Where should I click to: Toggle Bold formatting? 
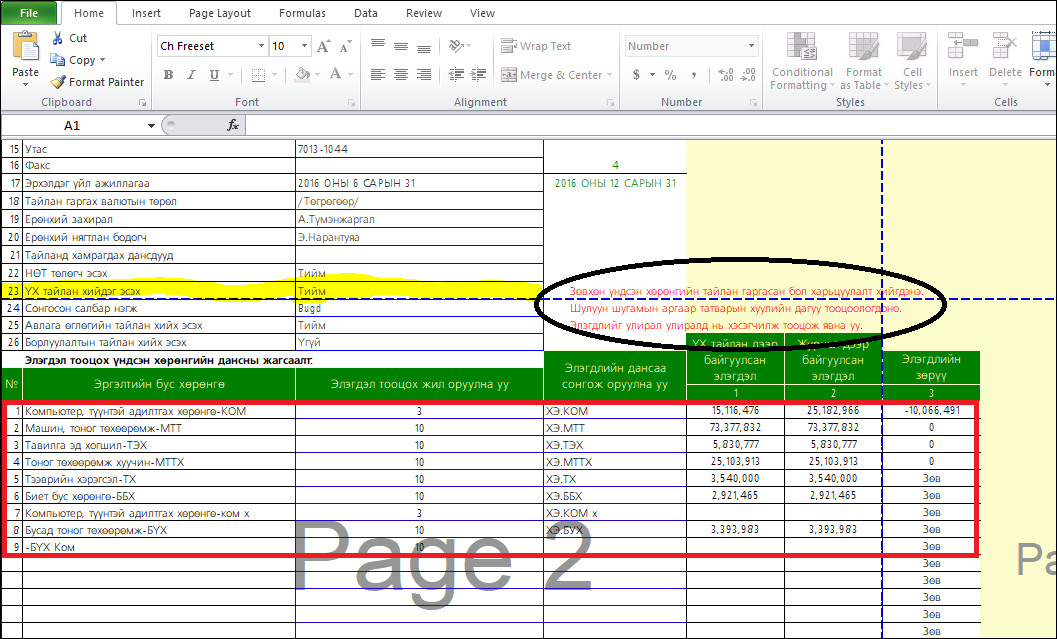pyautogui.click(x=168, y=75)
